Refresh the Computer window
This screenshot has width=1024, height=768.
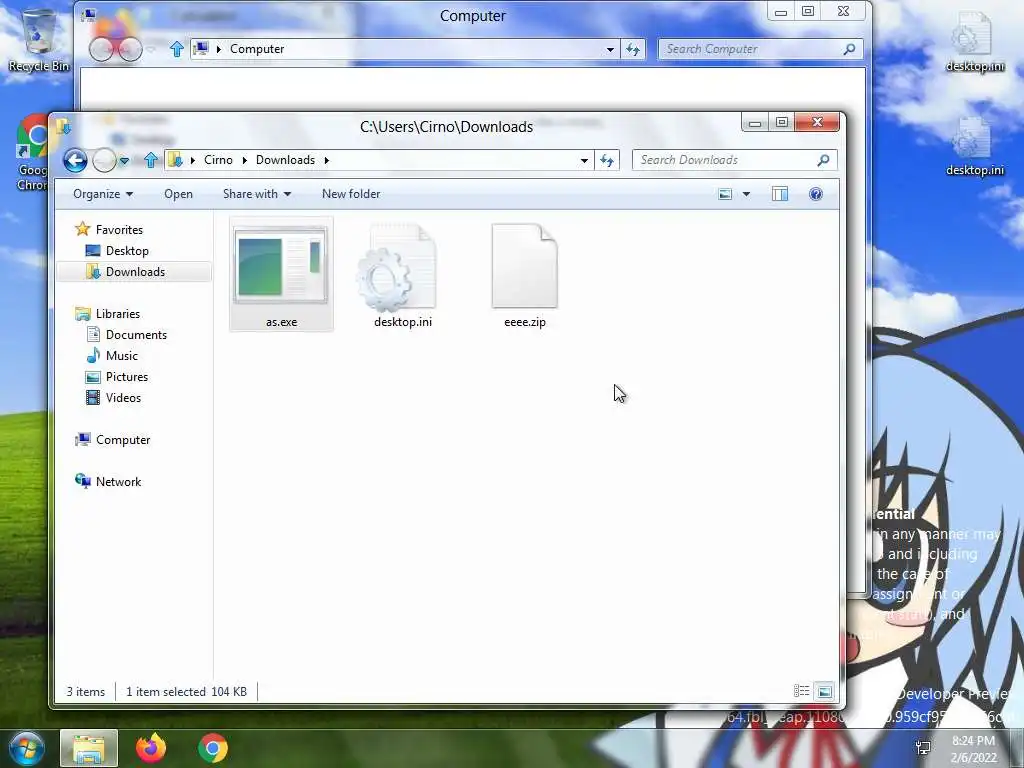(x=633, y=49)
